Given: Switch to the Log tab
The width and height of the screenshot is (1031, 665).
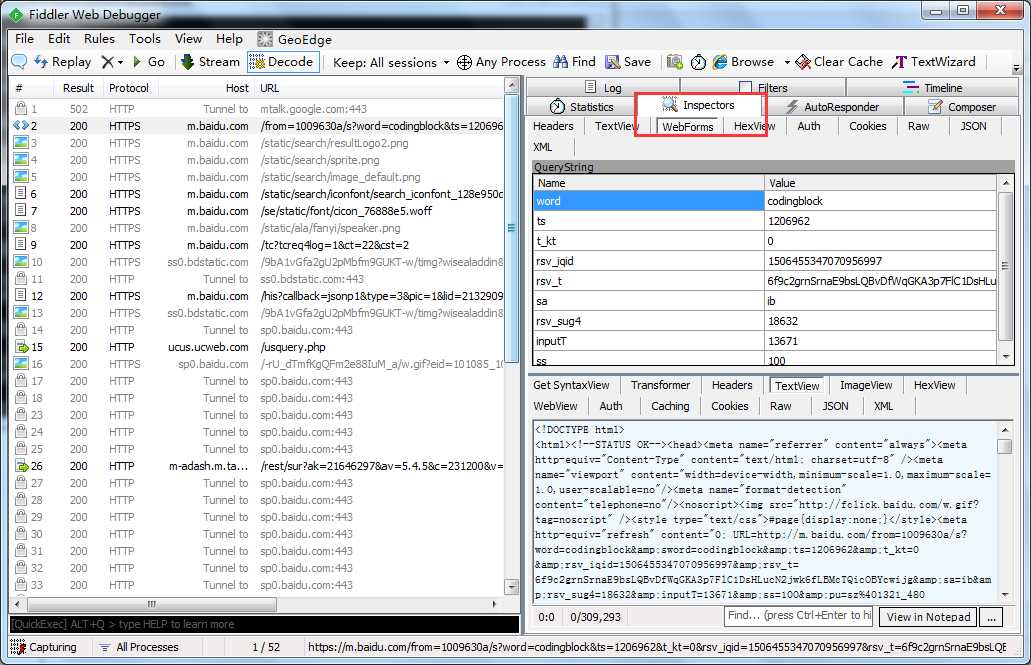Looking at the screenshot, I should [603, 87].
